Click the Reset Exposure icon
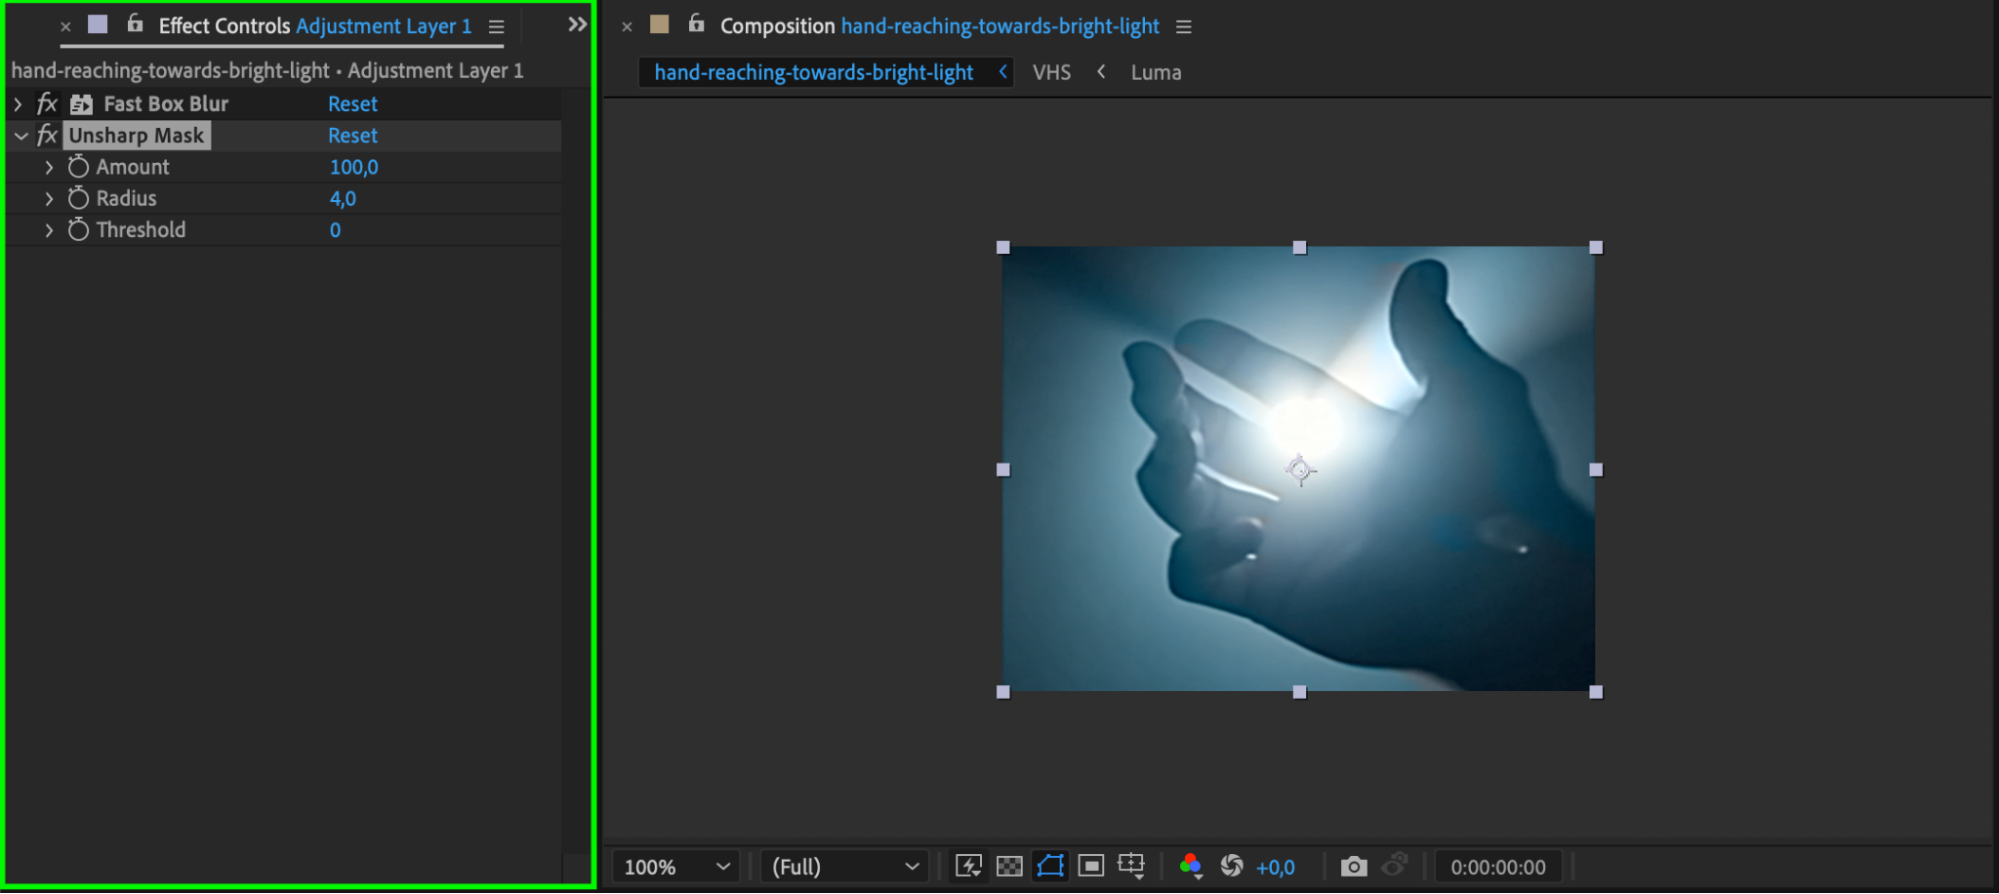The height and width of the screenshot is (894, 1999). click(x=1232, y=866)
